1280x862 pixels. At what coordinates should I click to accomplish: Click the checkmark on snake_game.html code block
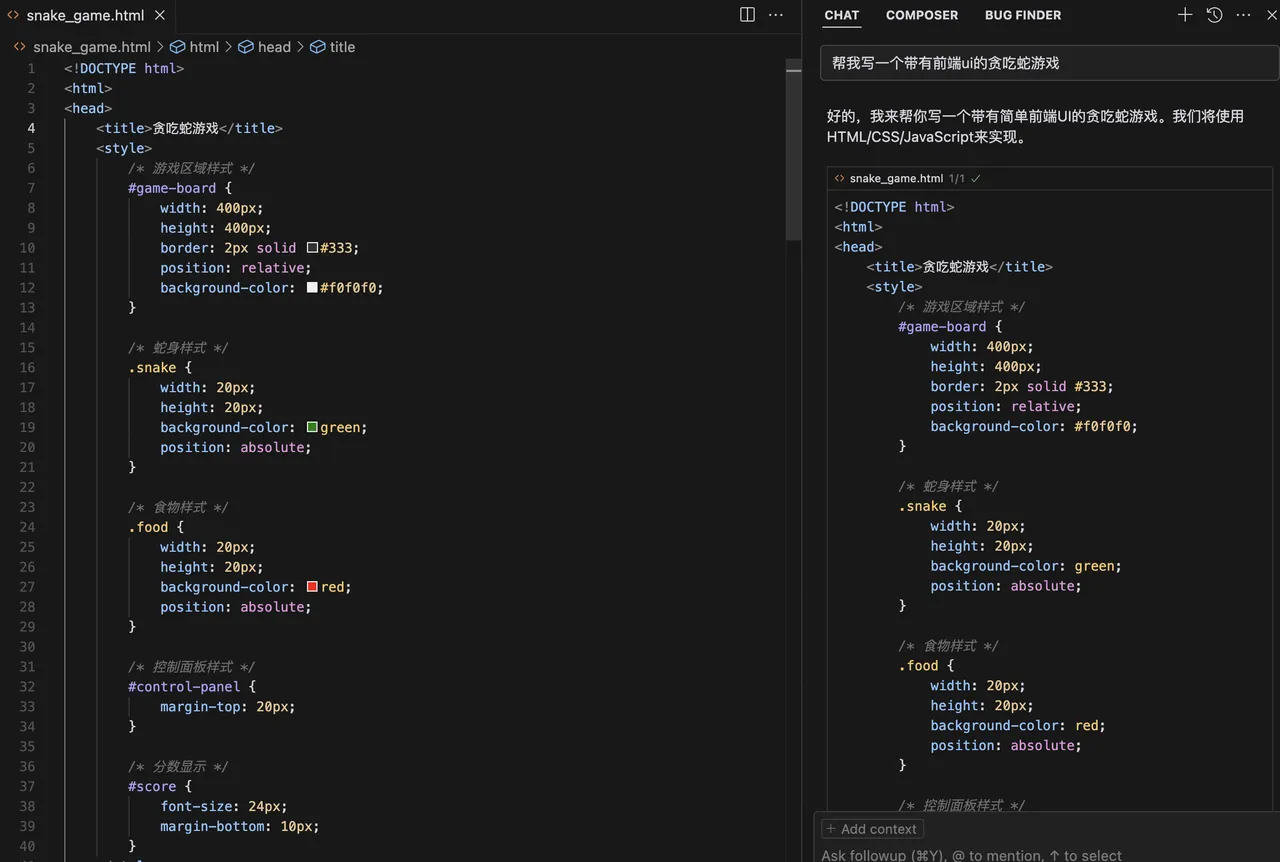pyautogui.click(x=976, y=178)
